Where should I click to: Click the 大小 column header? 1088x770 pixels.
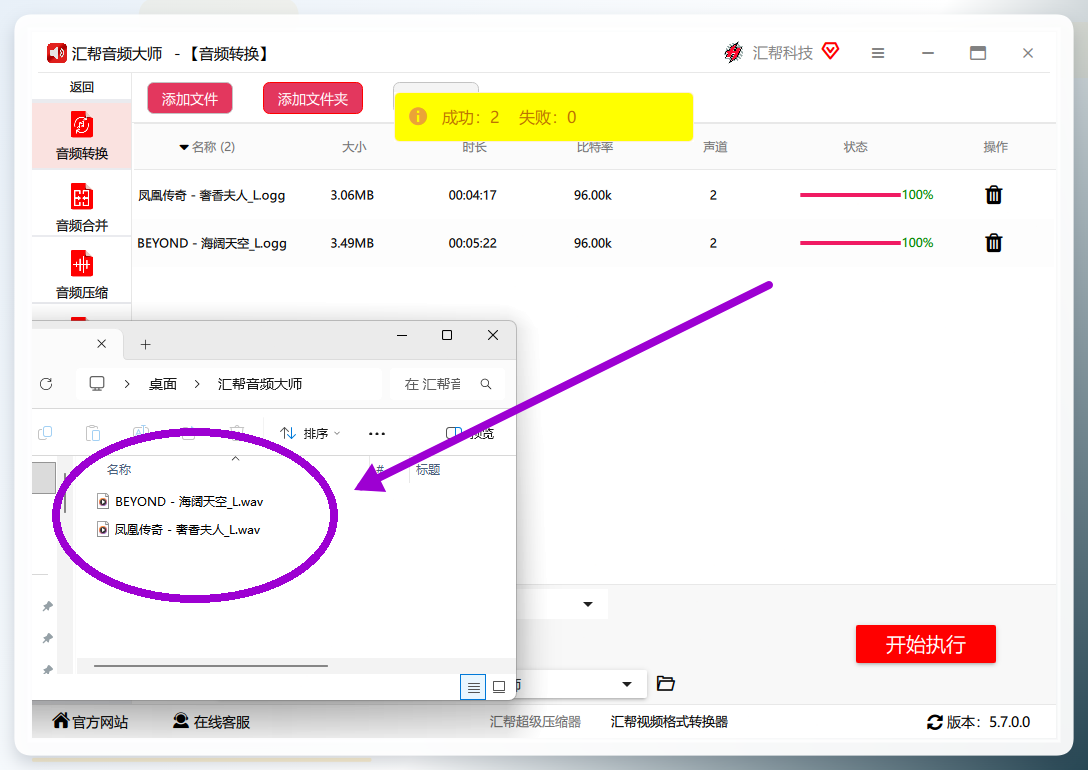[354, 147]
